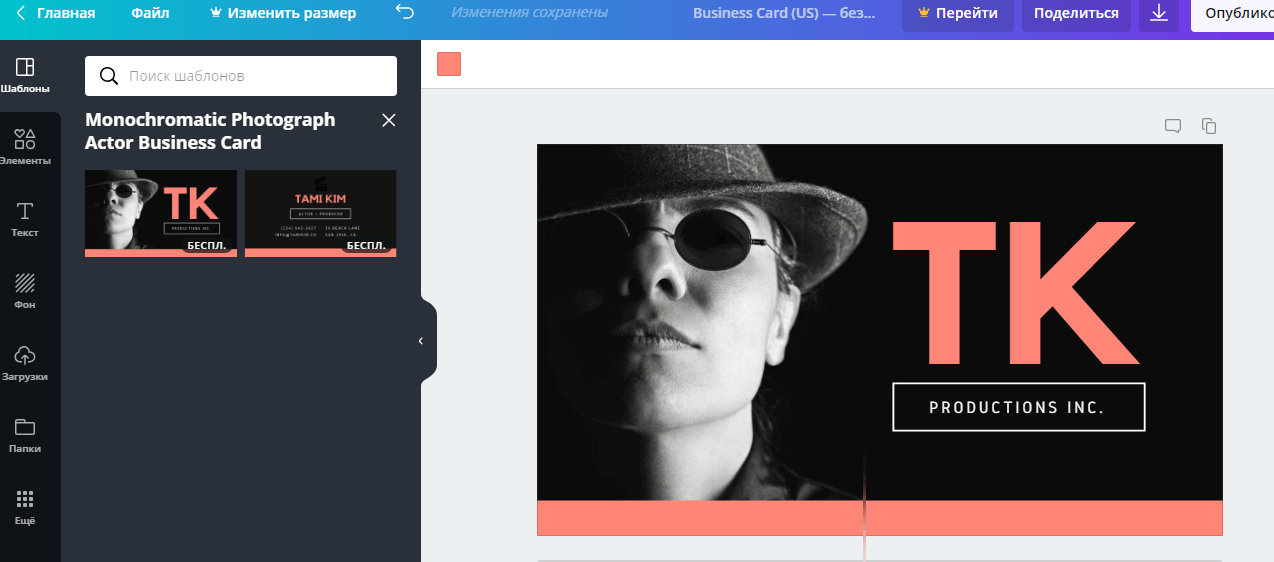Click the download arrow icon

[1159, 13]
